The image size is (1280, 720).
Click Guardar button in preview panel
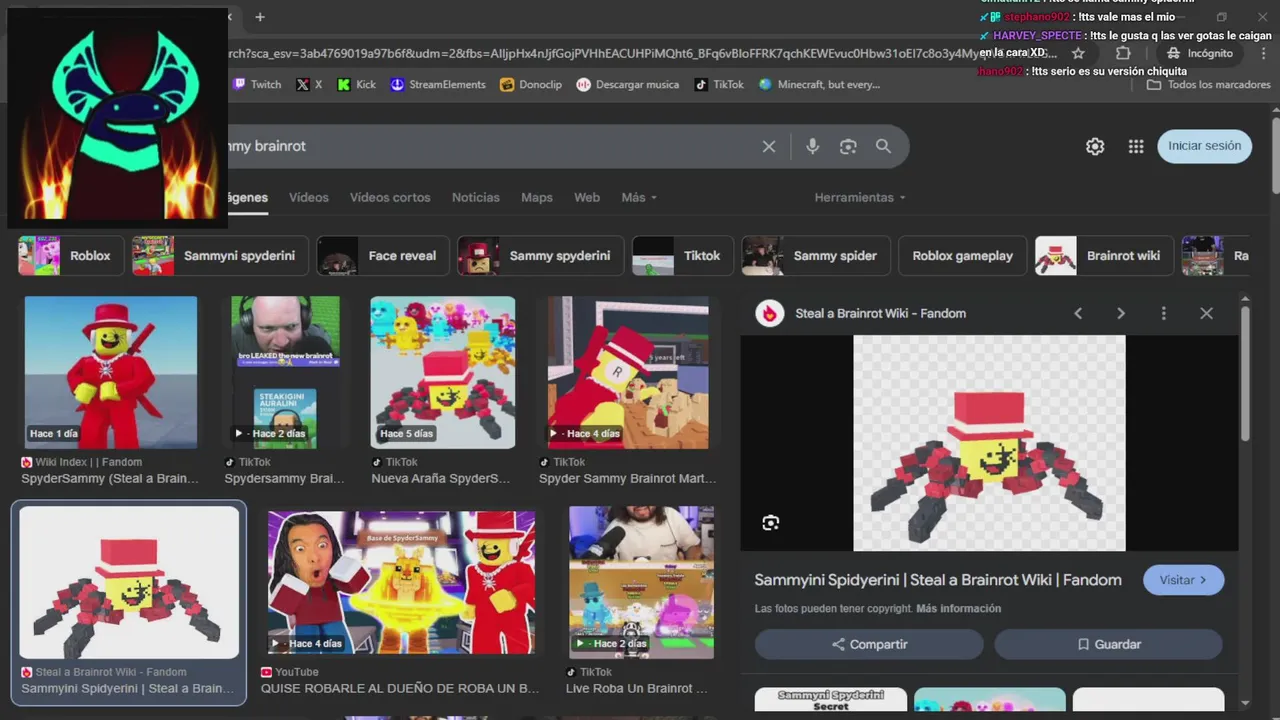point(1108,644)
